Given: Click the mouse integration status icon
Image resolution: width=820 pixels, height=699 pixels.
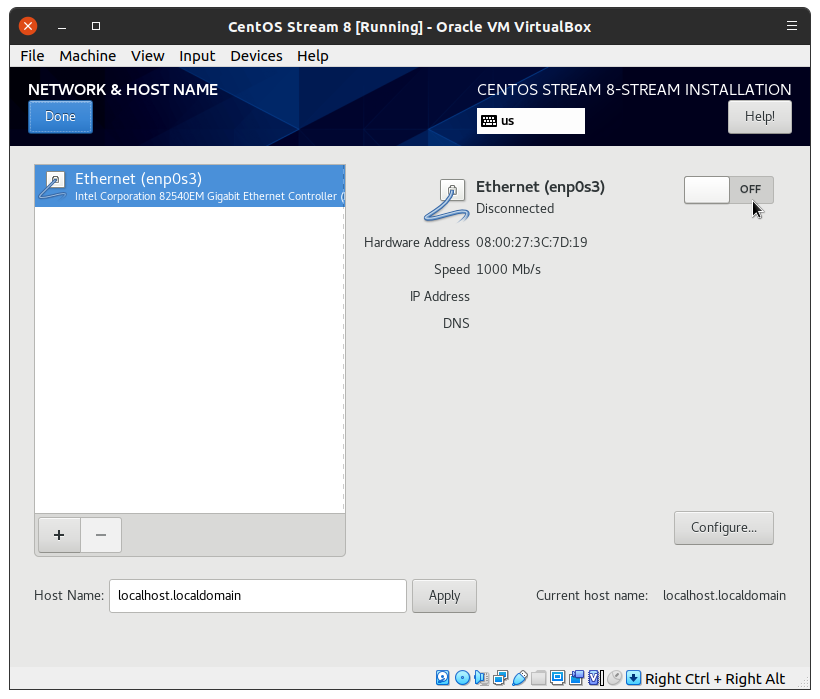Looking at the screenshot, I should coord(614,678).
